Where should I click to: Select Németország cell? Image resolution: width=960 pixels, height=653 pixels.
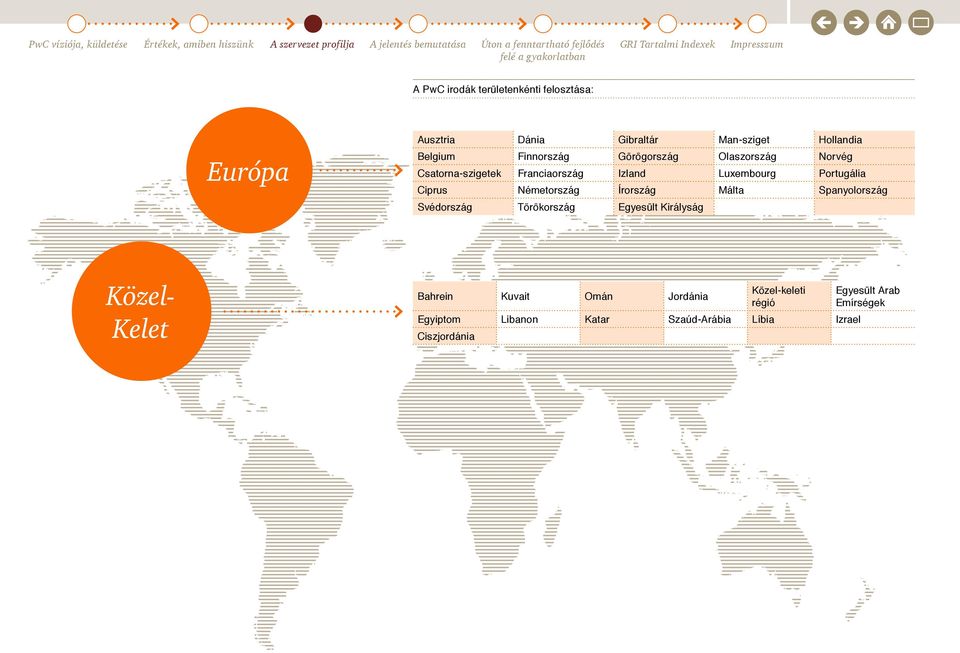(x=563, y=190)
